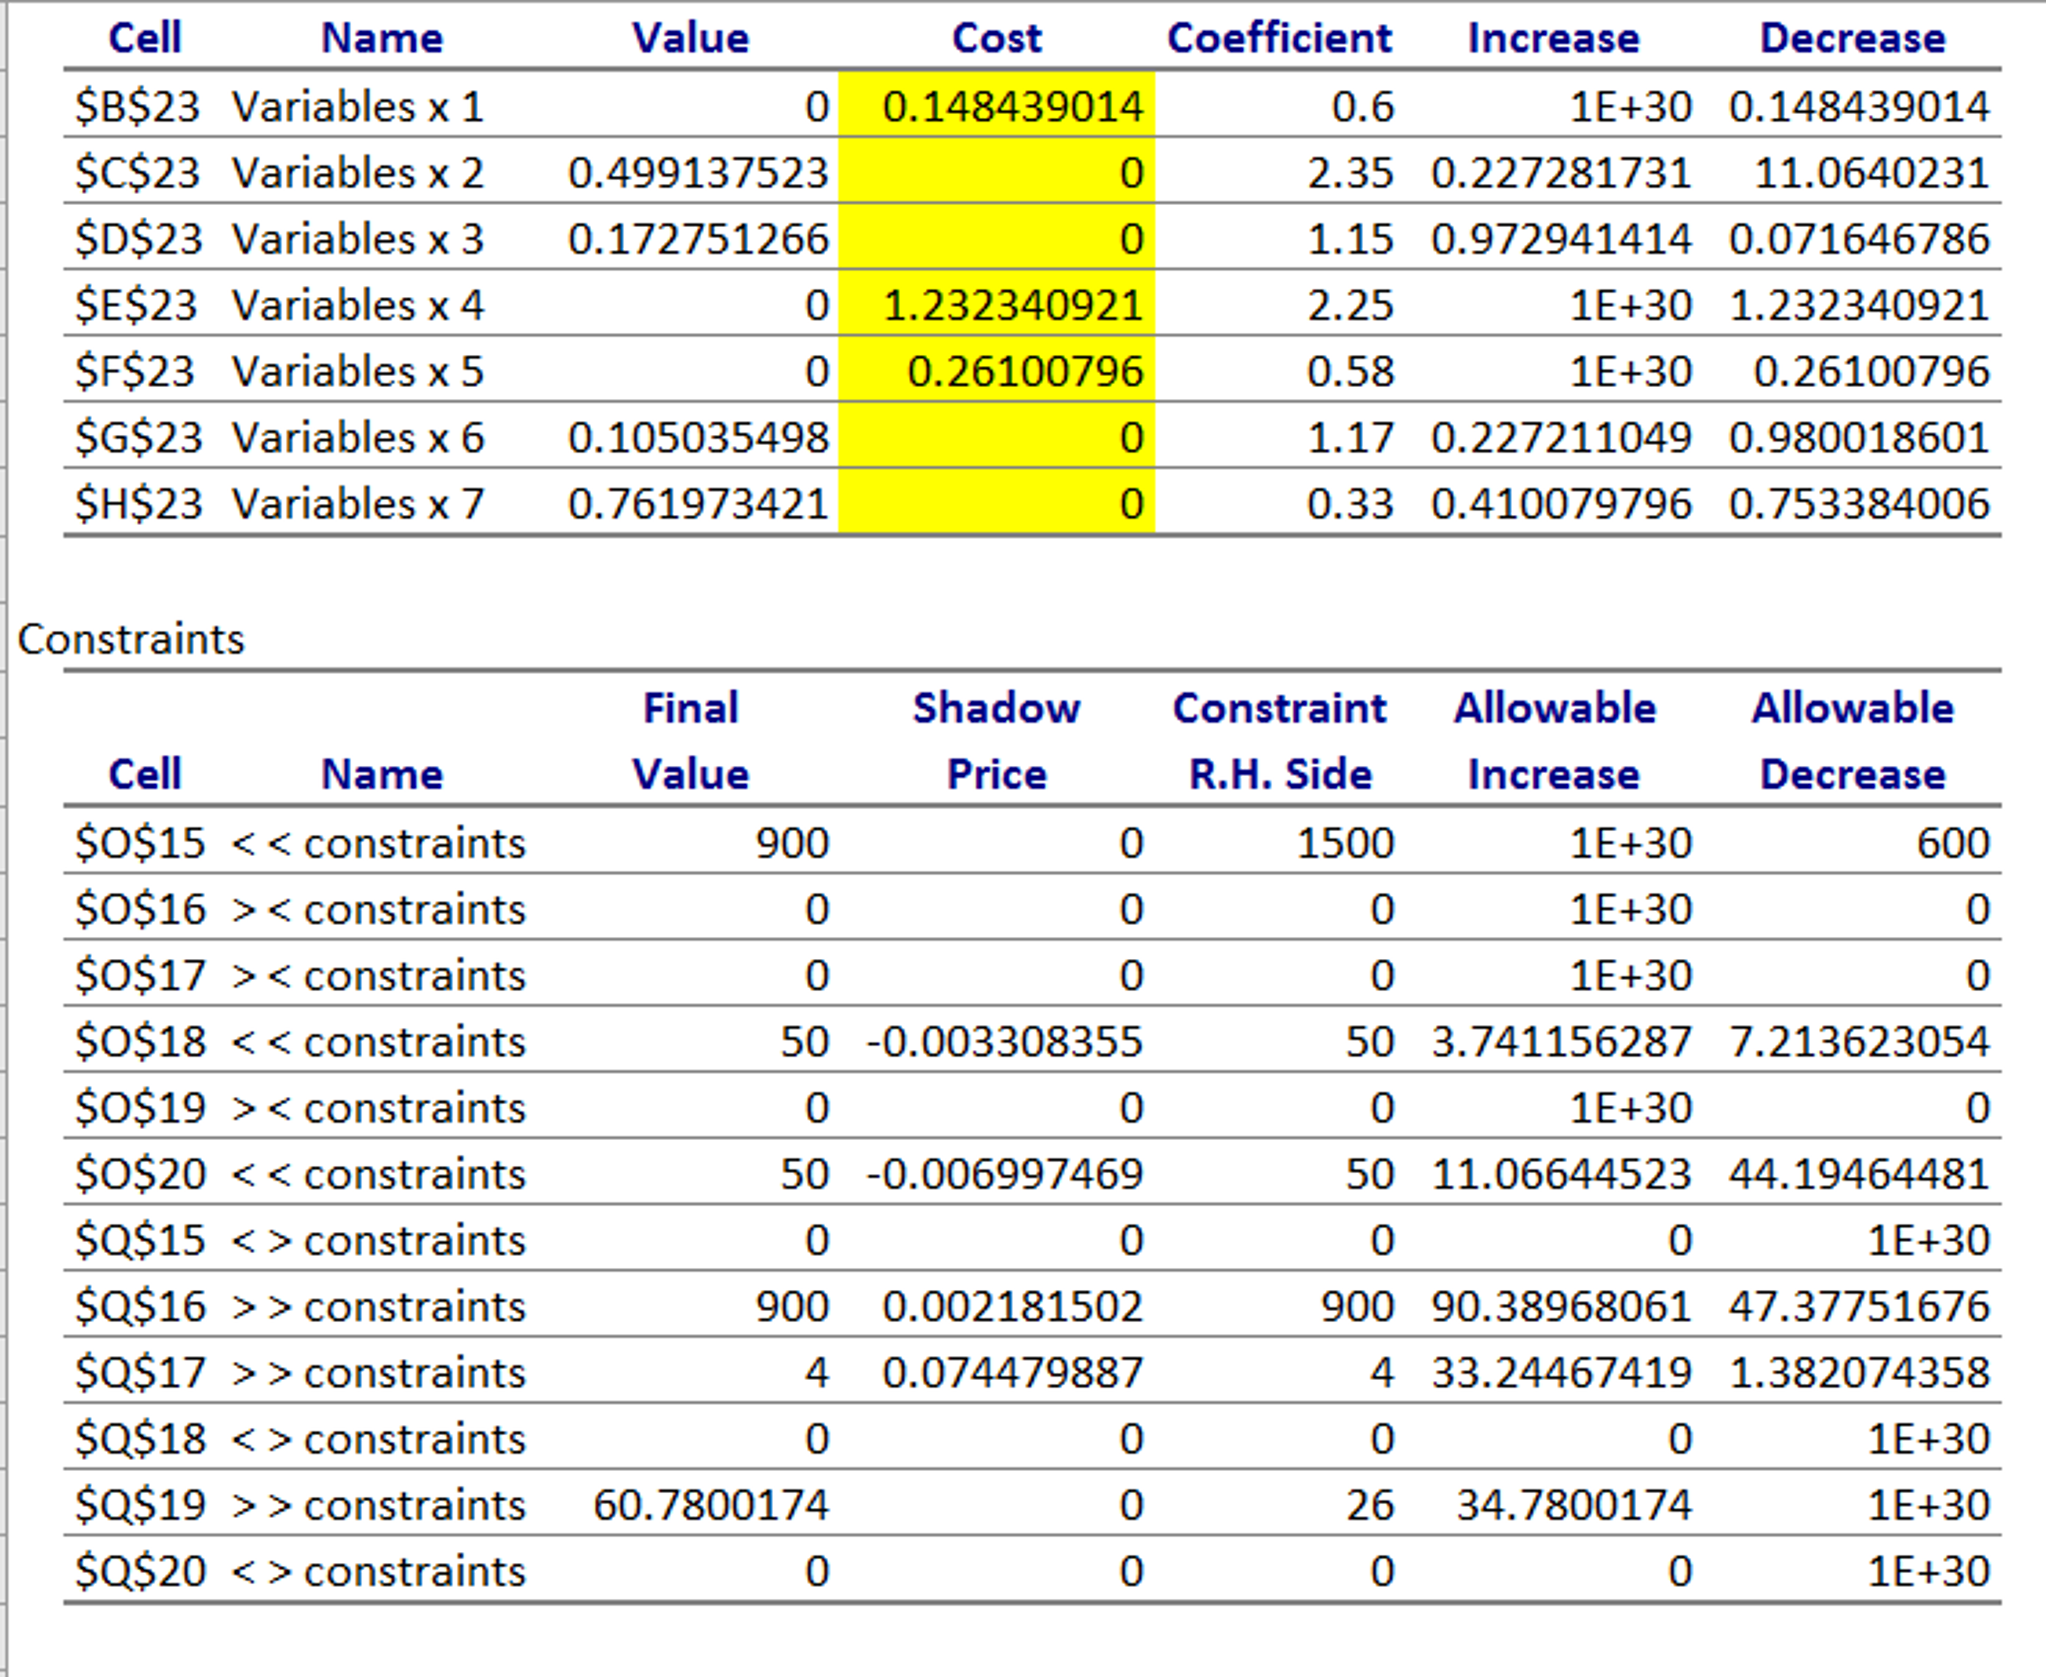Select shadow price -0.006997469
The image size is (2046, 1677).
(1004, 1174)
